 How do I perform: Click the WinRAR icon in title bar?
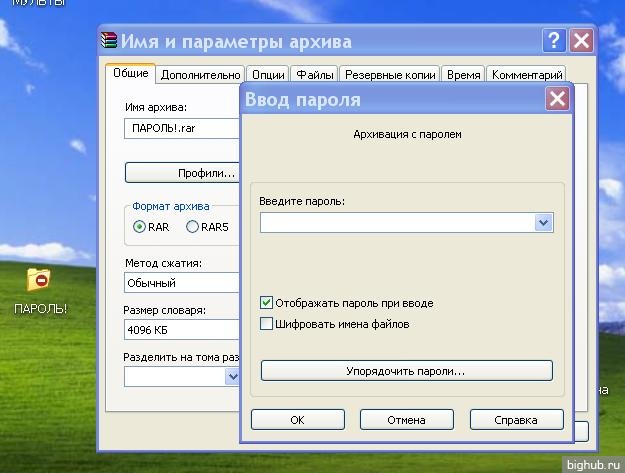coord(110,41)
